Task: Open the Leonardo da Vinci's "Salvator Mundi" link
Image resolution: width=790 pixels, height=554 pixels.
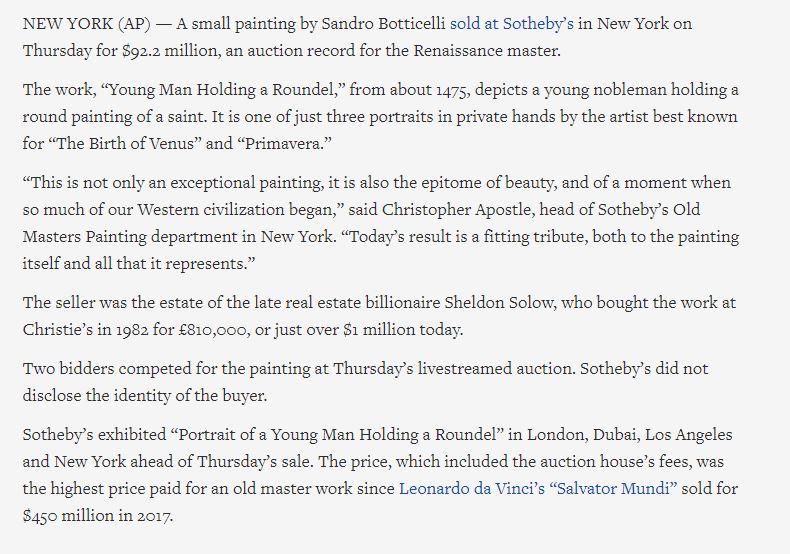Action: point(538,489)
